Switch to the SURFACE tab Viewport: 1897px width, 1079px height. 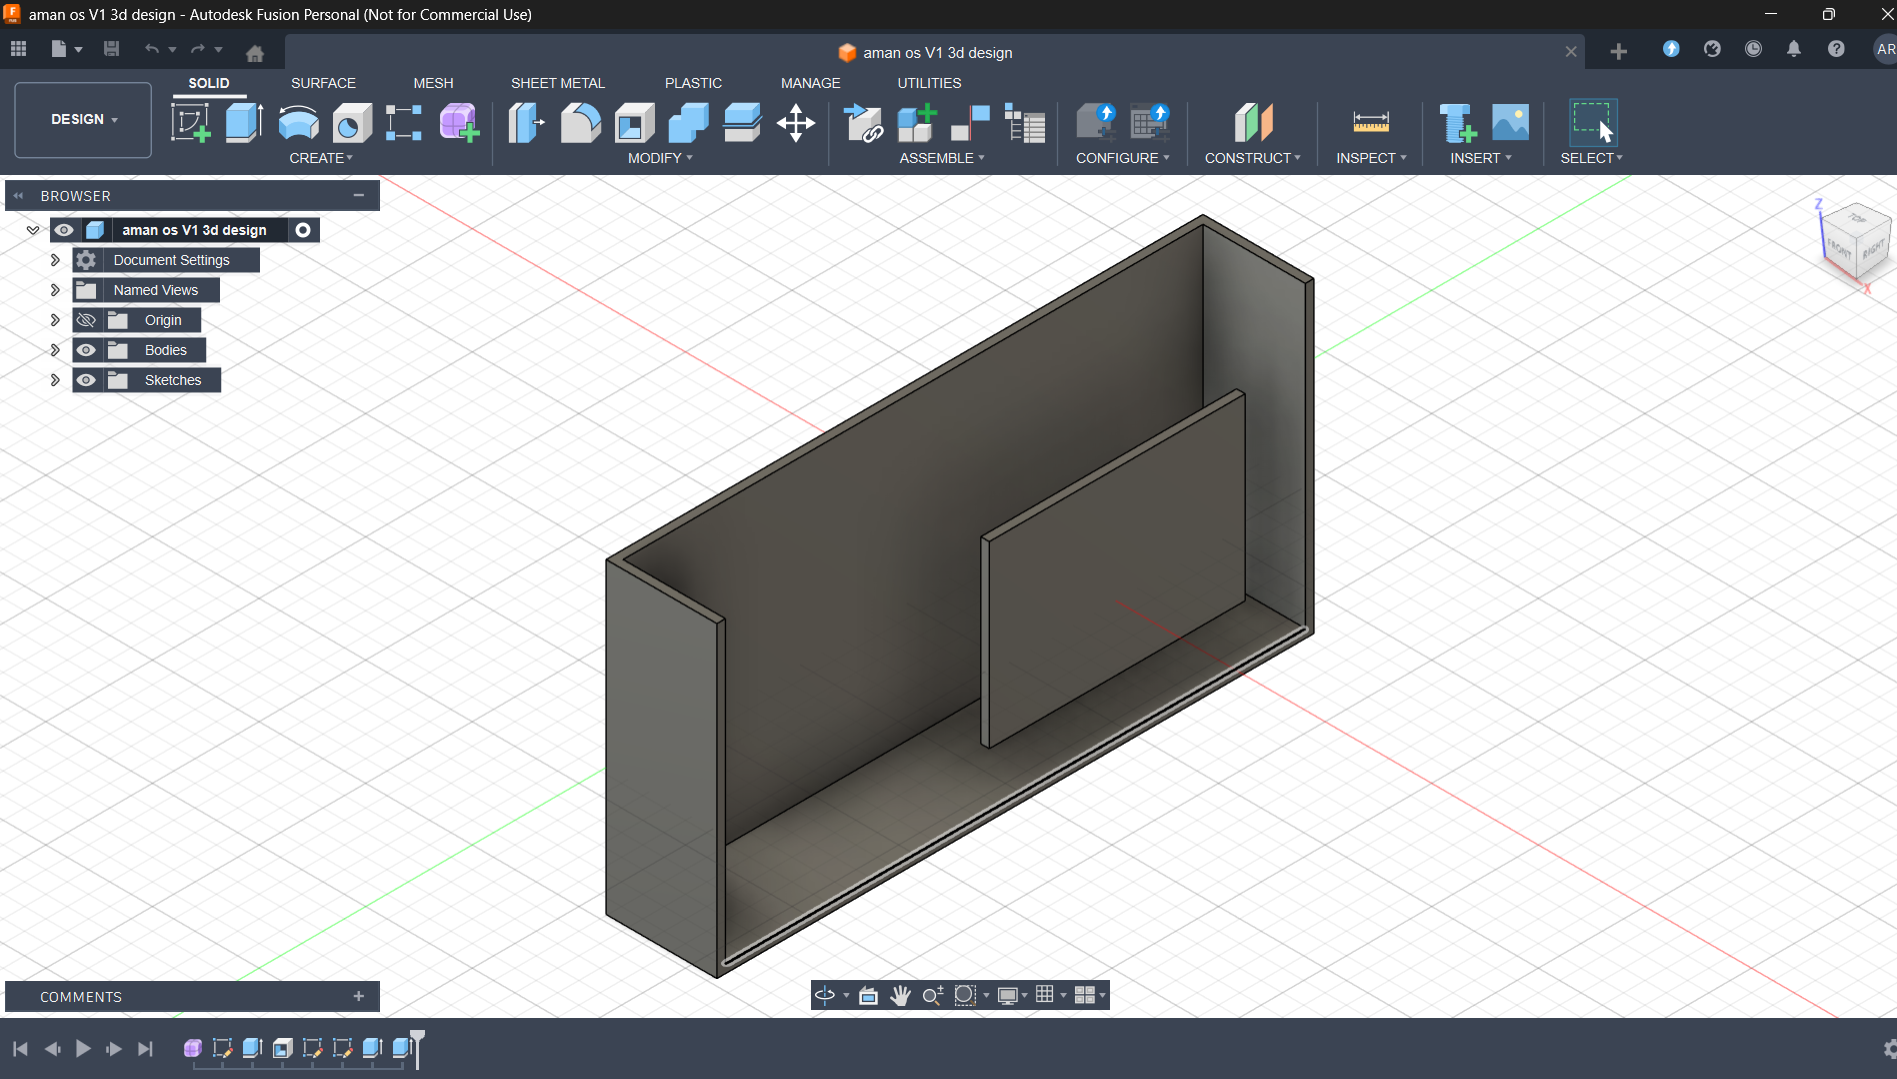tap(323, 83)
